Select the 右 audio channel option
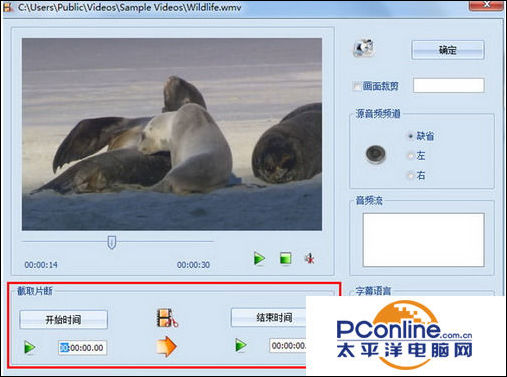507x377 pixels. point(410,175)
